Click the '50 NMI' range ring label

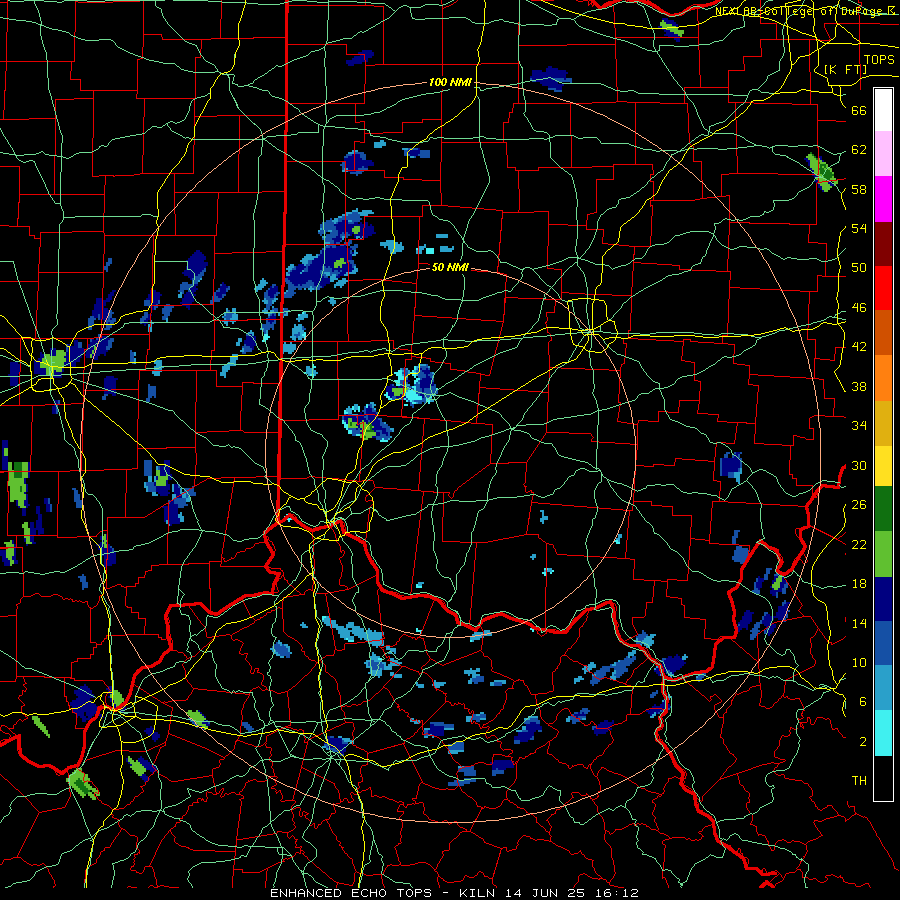(x=450, y=267)
